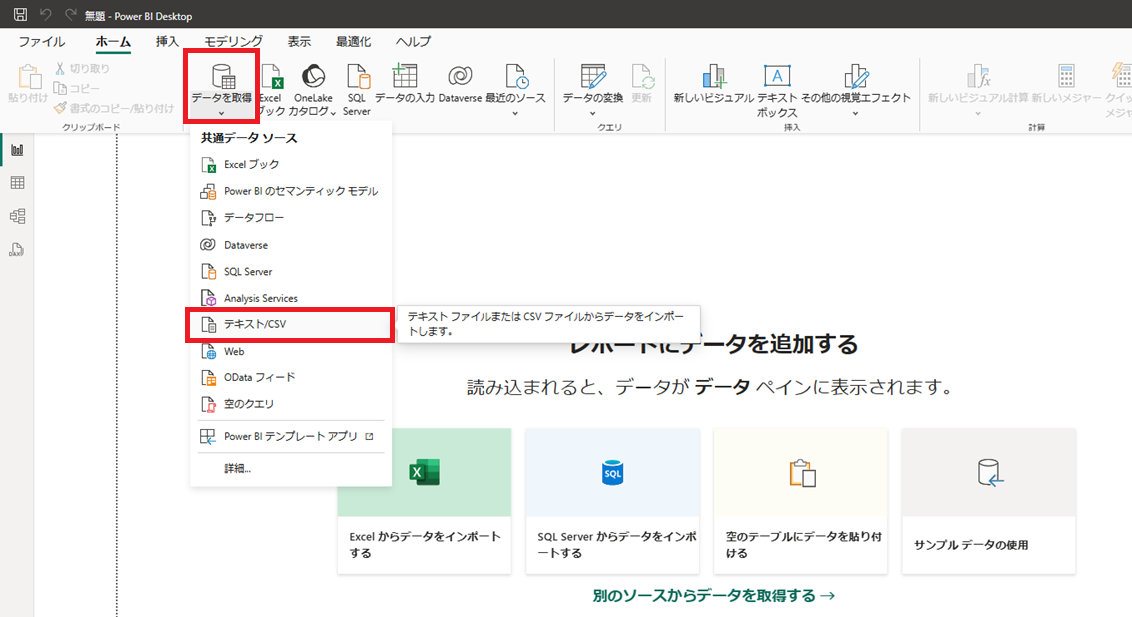Viewport: 1132px width, 617px height.
Task: Click the Save icon in title bar
Action: click(x=20, y=14)
